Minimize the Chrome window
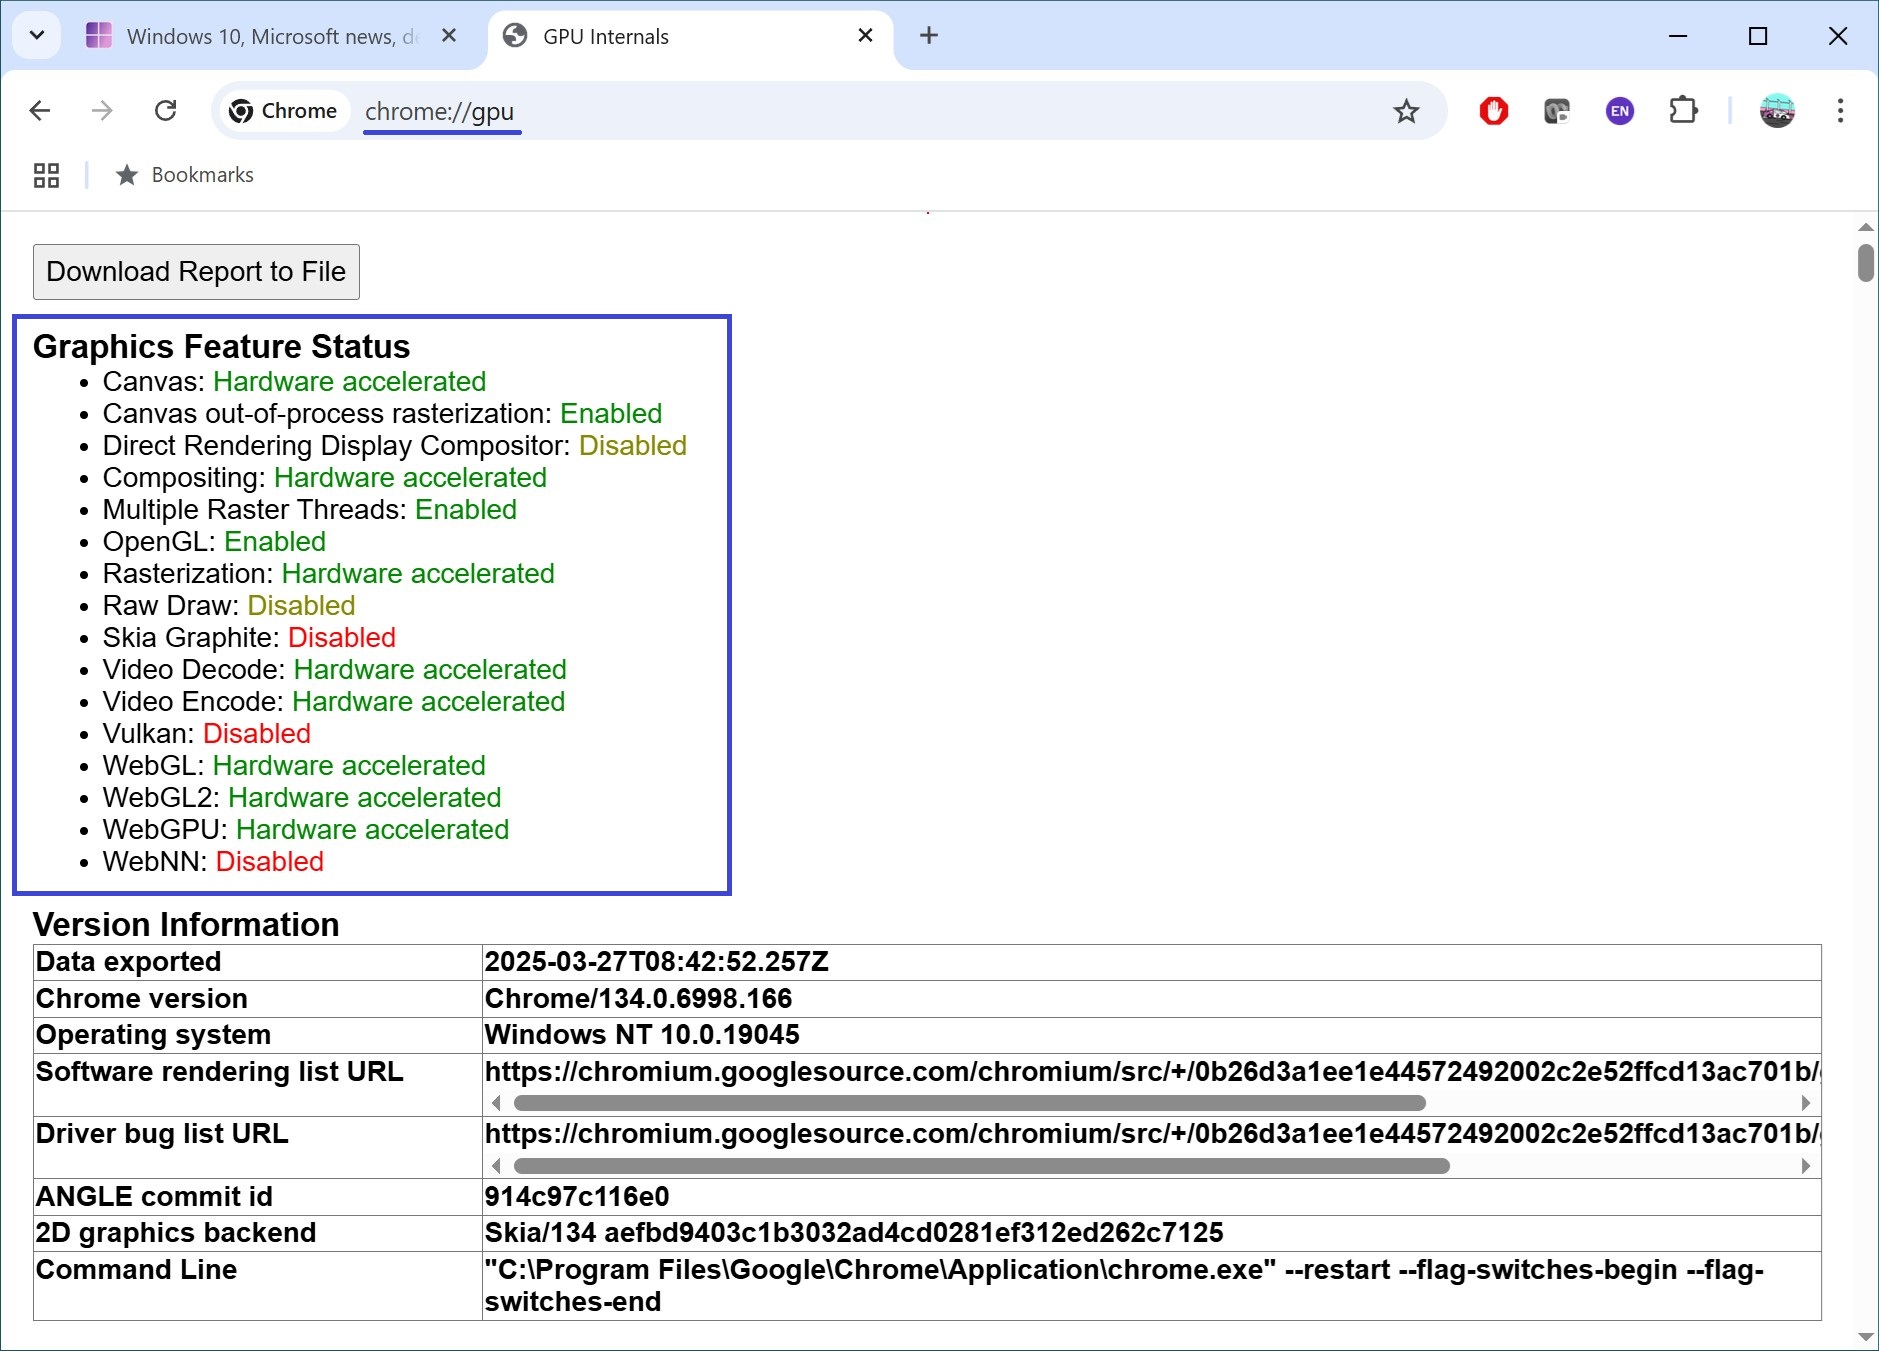Image resolution: width=1879 pixels, height=1351 pixels. 1678,36
